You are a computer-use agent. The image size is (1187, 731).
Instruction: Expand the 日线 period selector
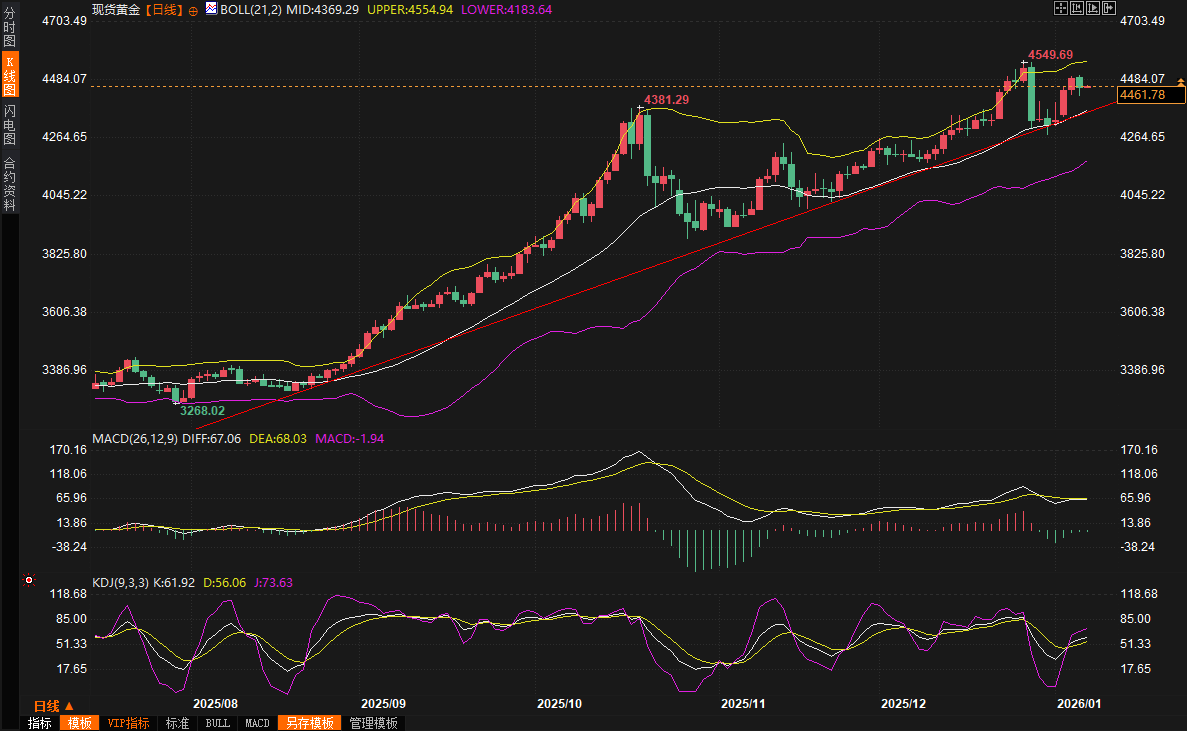click(54, 706)
